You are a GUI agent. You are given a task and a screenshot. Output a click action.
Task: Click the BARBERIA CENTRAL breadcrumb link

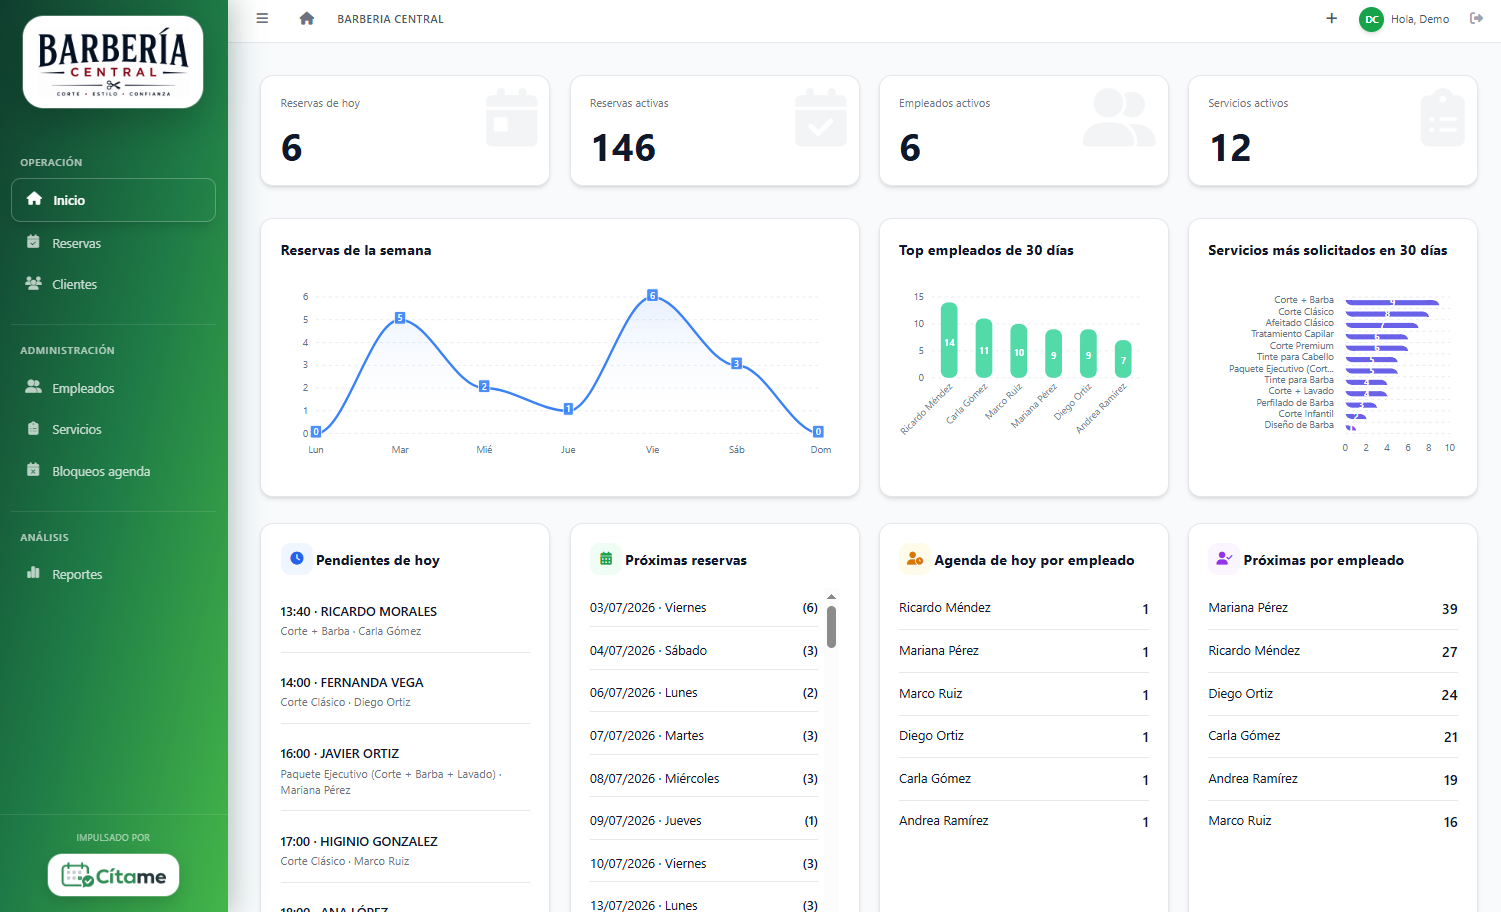pos(390,19)
